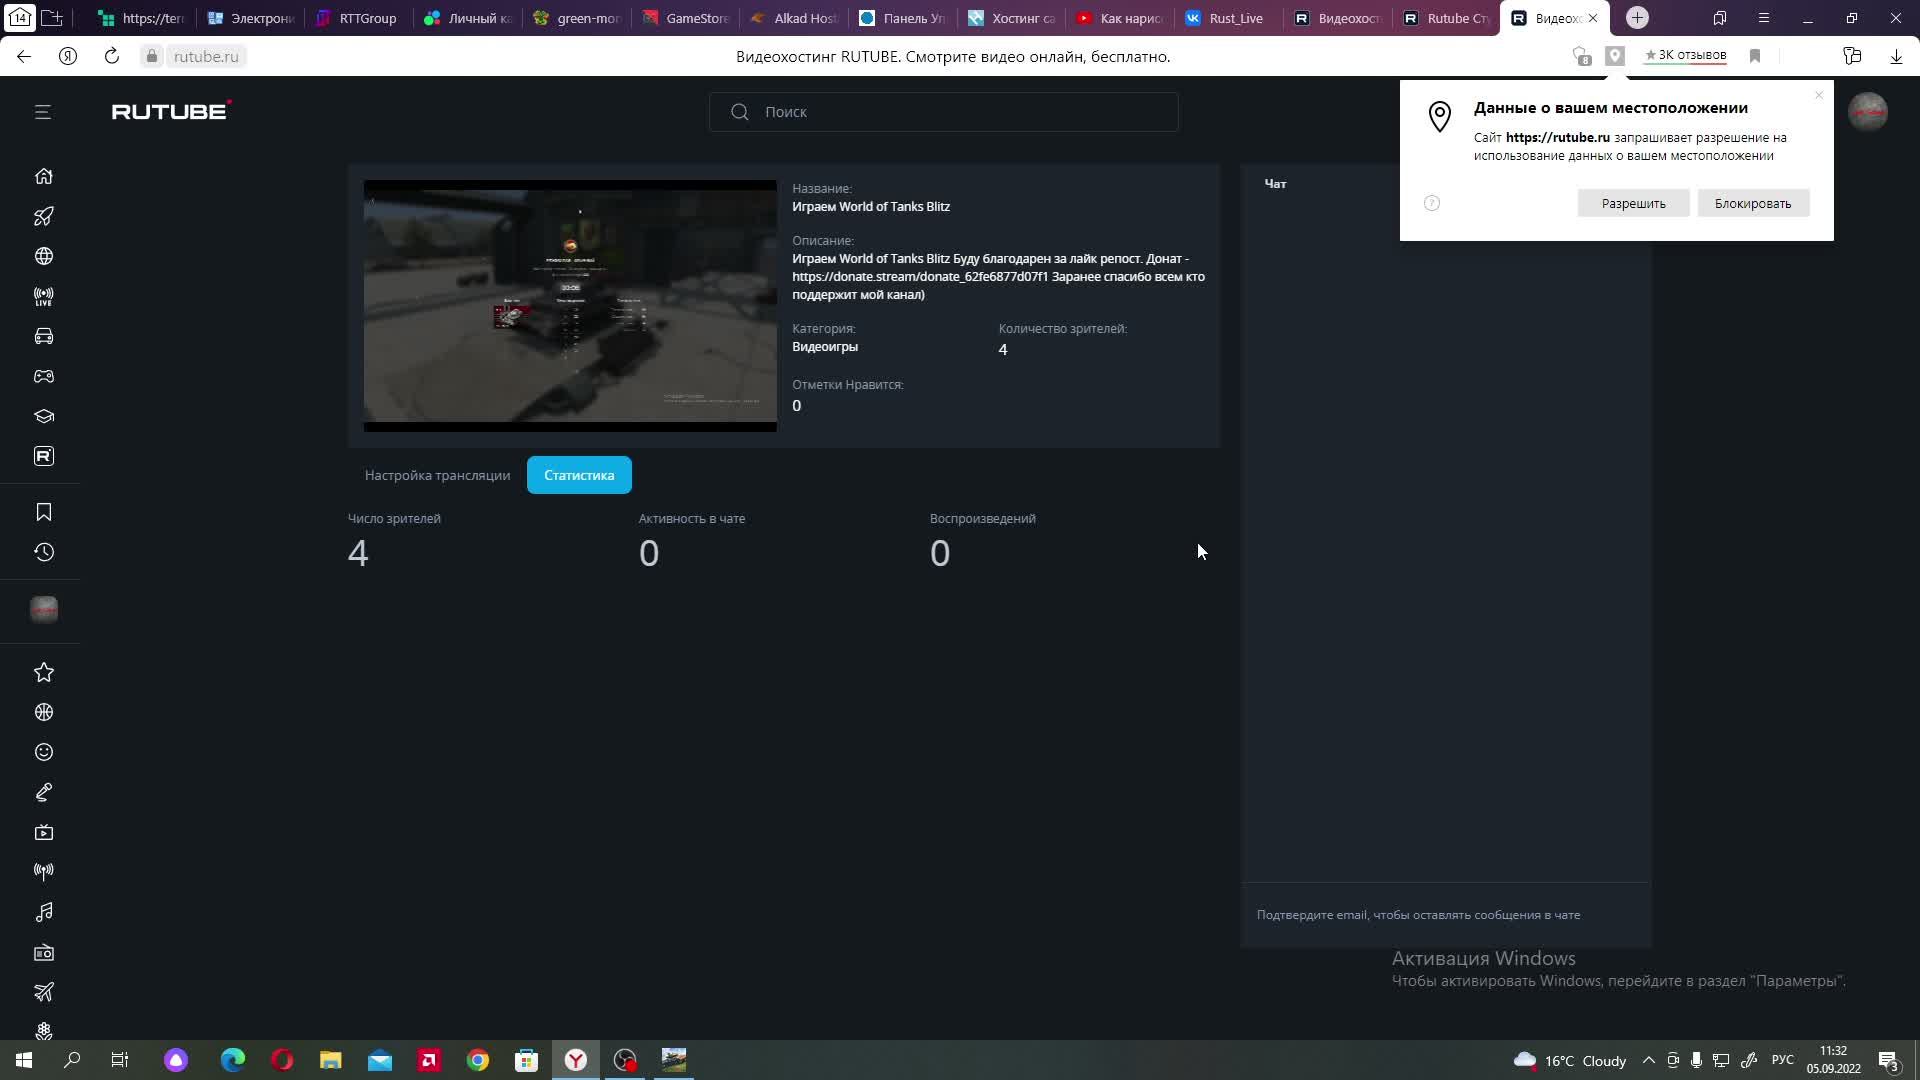1920x1080 pixels.
Task: Close the location permission popup
Action: coord(1819,95)
